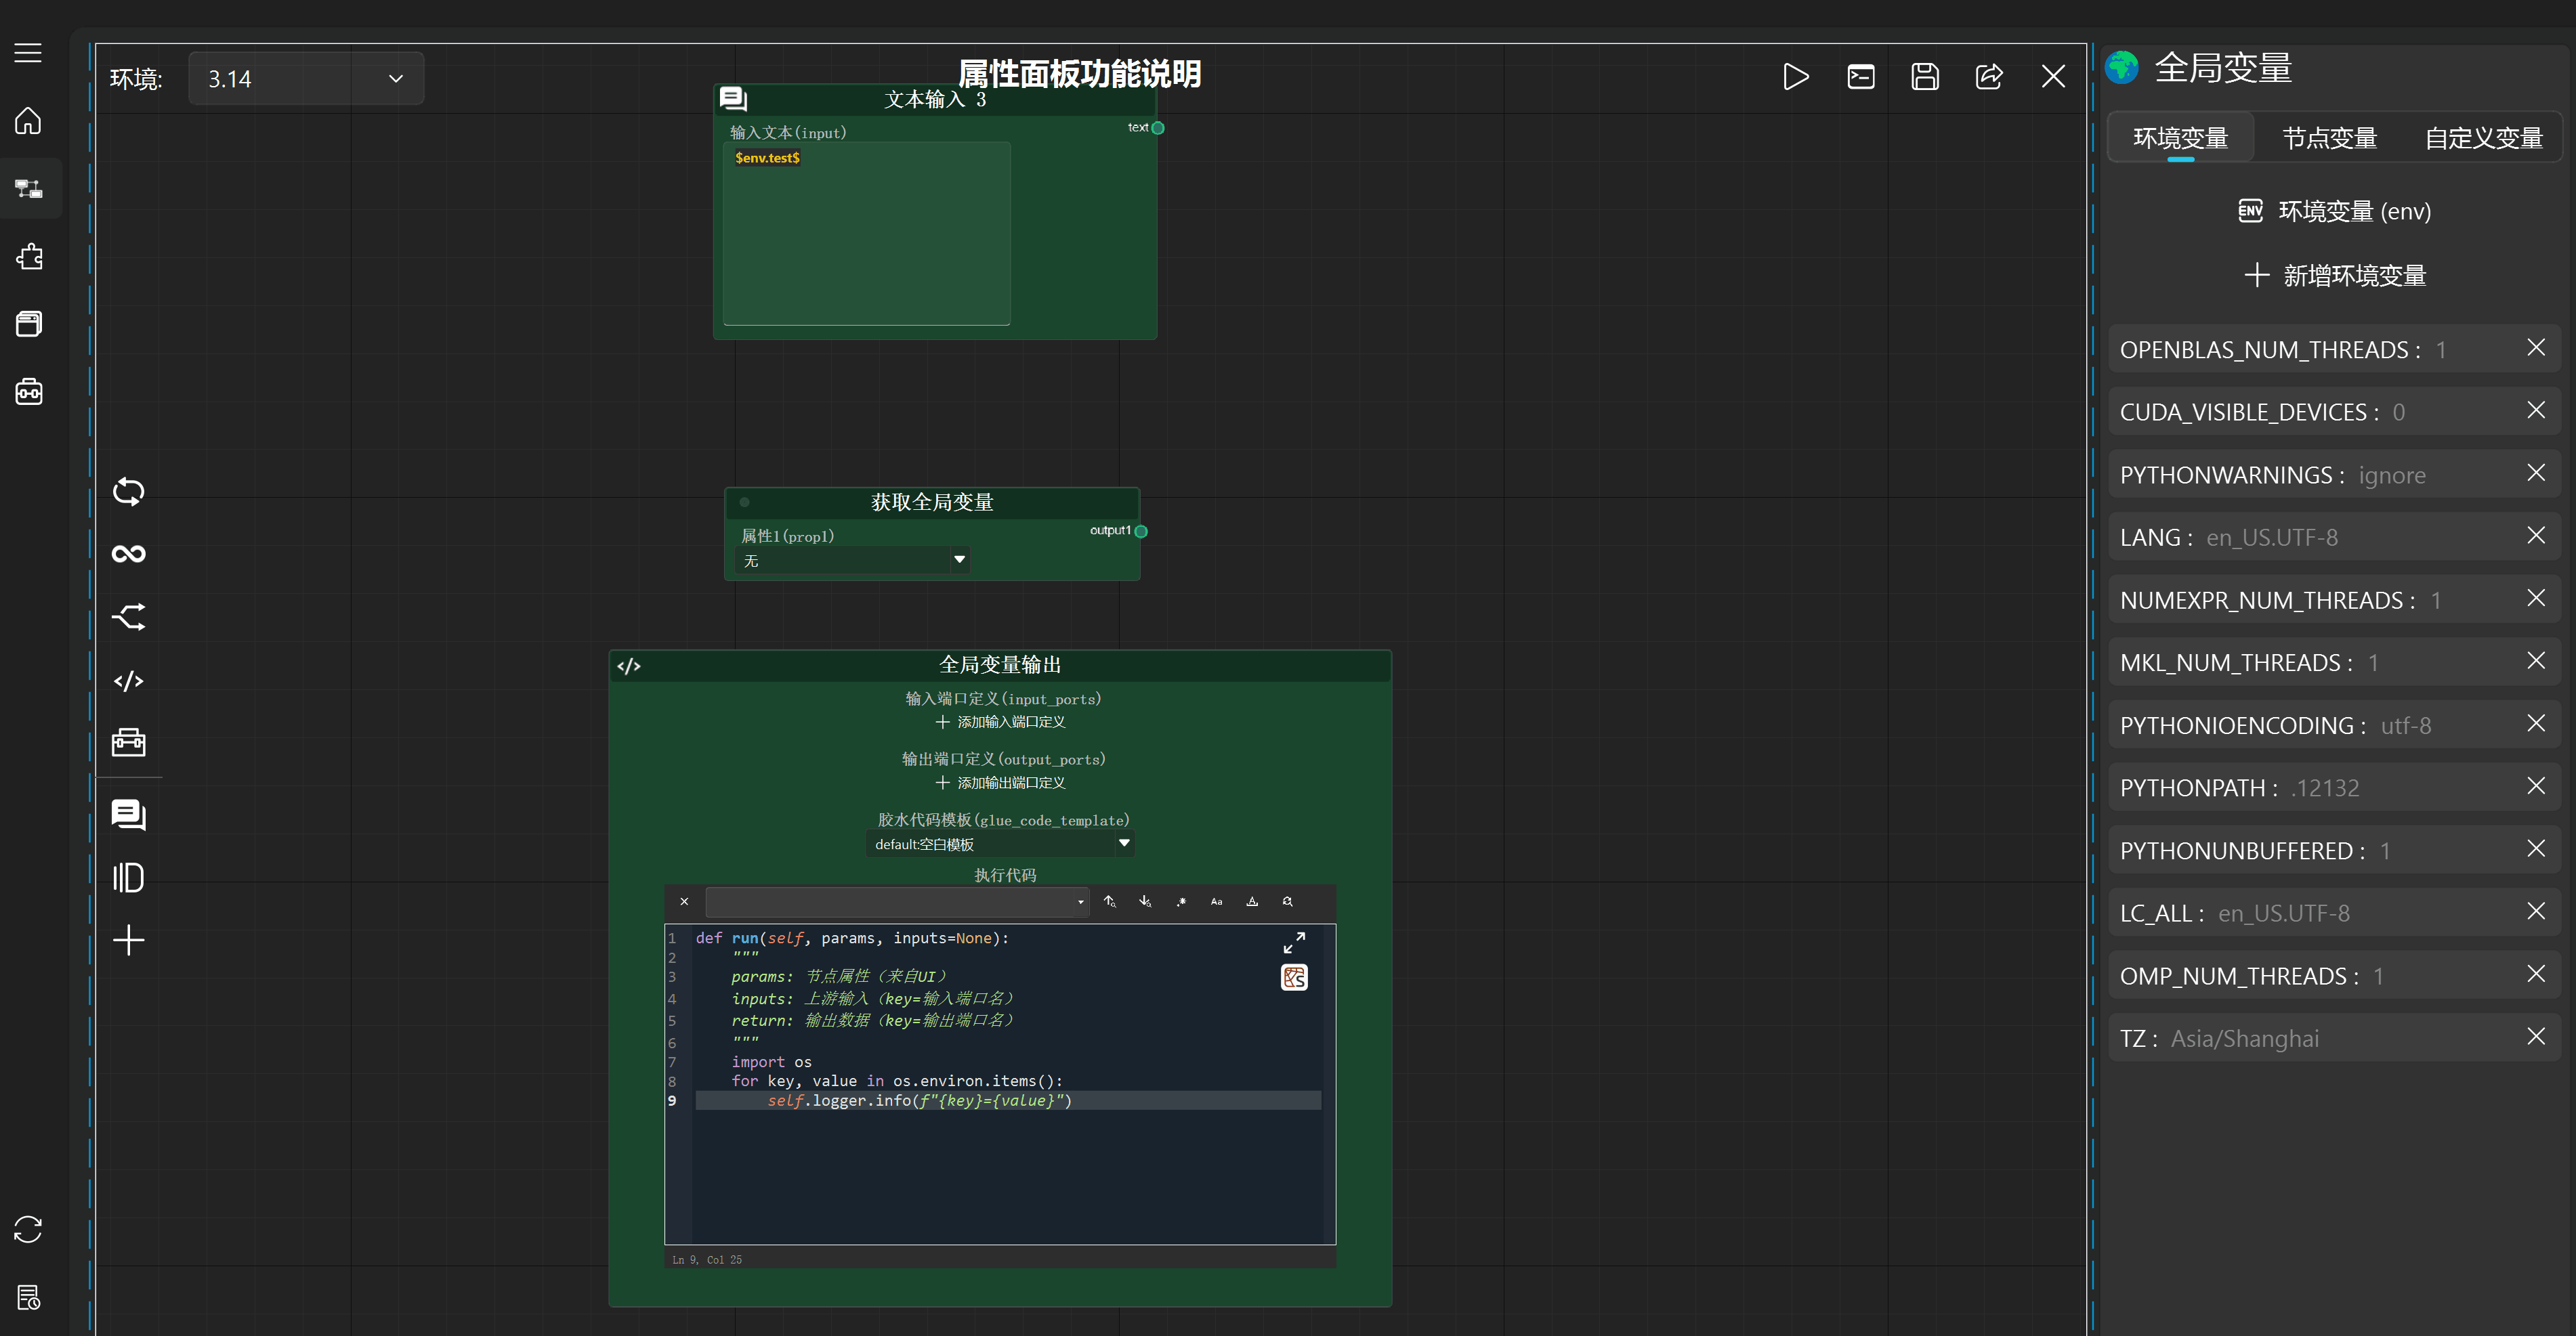The image size is (2576, 1336).
Task: Click 新增环境变量 to add a variable
Action: pos(2335,275)
